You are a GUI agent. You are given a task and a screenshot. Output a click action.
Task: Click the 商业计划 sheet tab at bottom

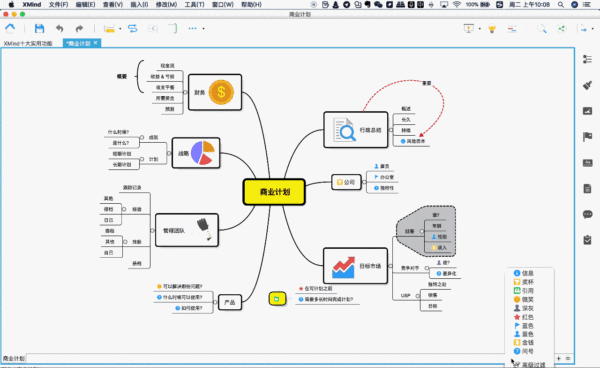click(14, 358)
